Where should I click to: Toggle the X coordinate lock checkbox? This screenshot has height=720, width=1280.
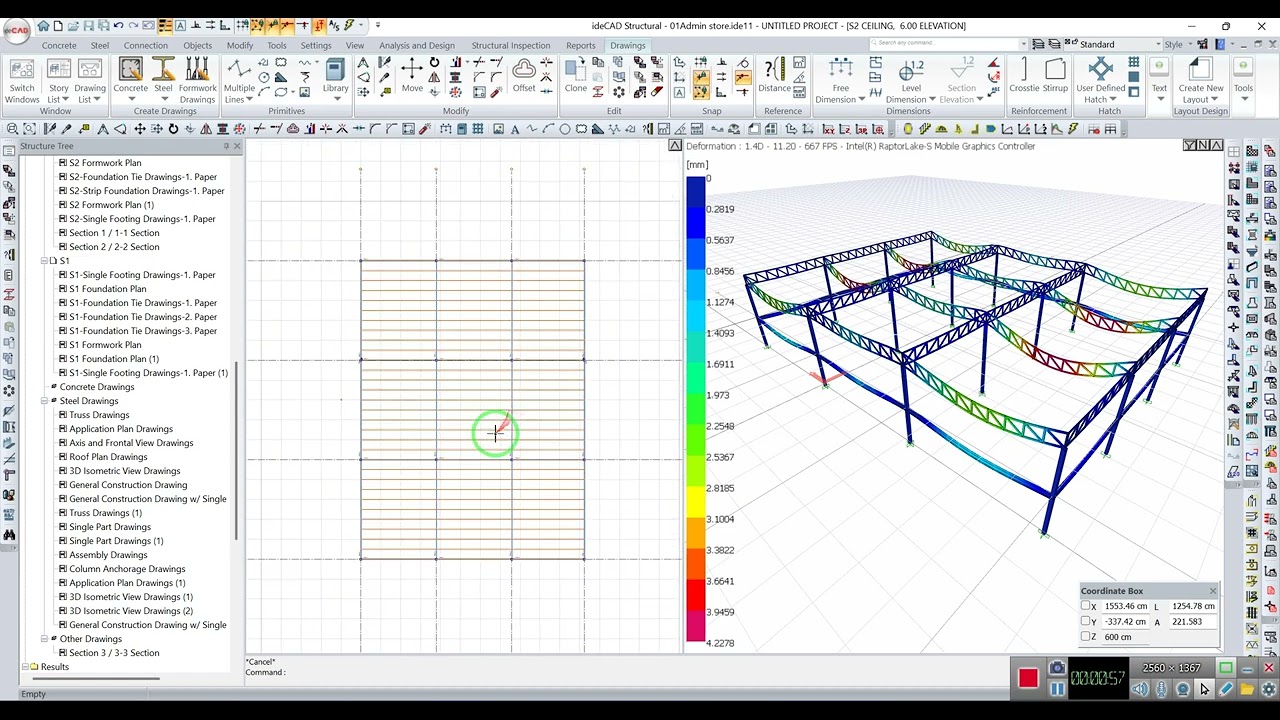[1085, 606]
